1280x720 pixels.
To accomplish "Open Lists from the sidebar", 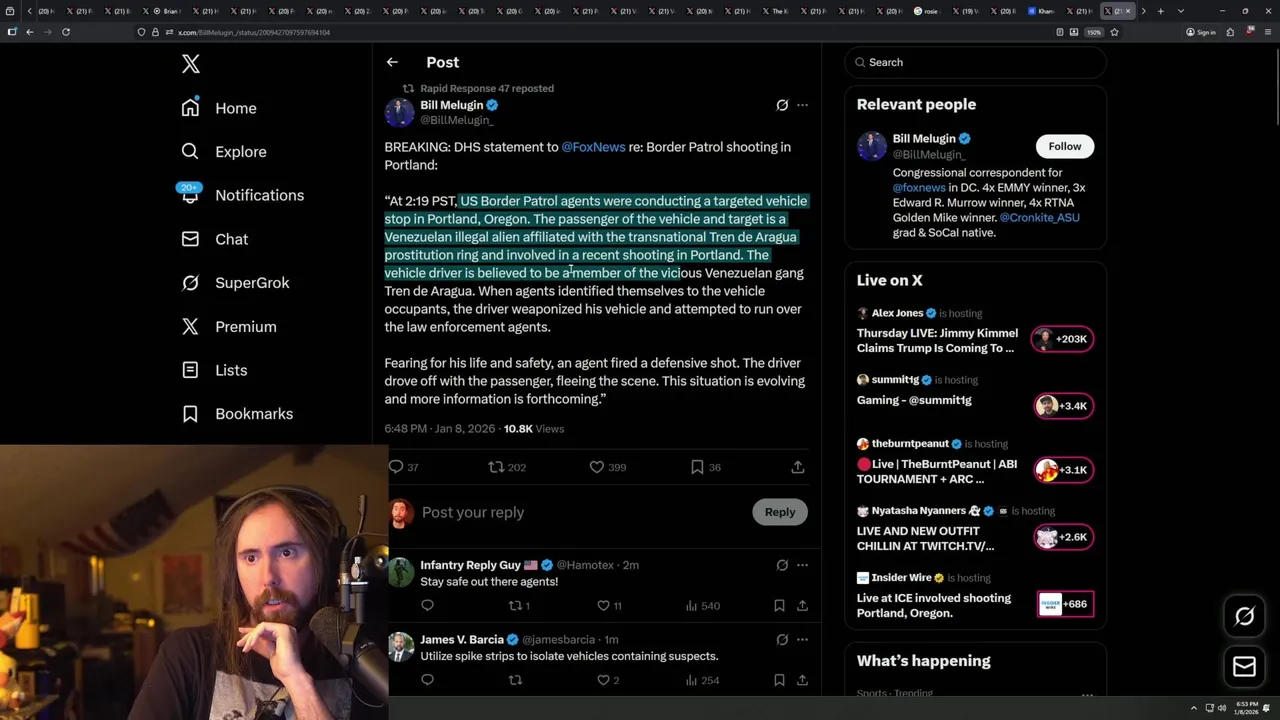I will 214,370.
